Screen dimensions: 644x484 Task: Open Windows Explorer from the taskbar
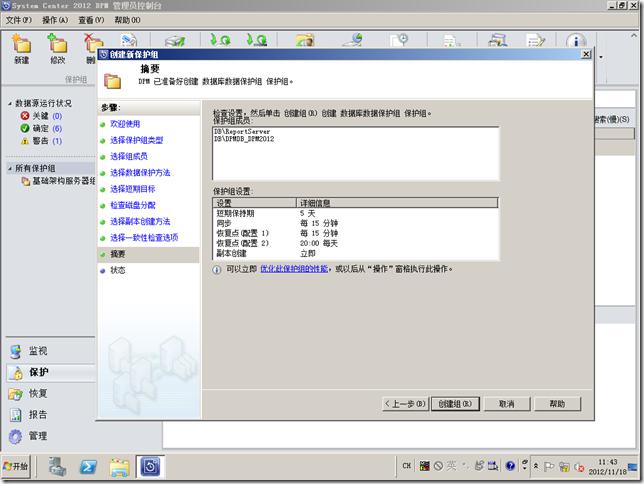point(119,467)
